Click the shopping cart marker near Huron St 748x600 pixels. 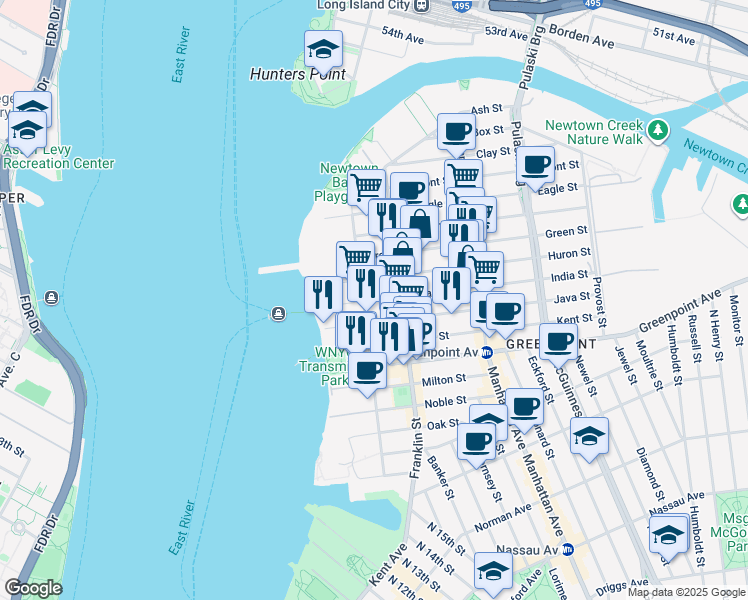coord(484,267)
